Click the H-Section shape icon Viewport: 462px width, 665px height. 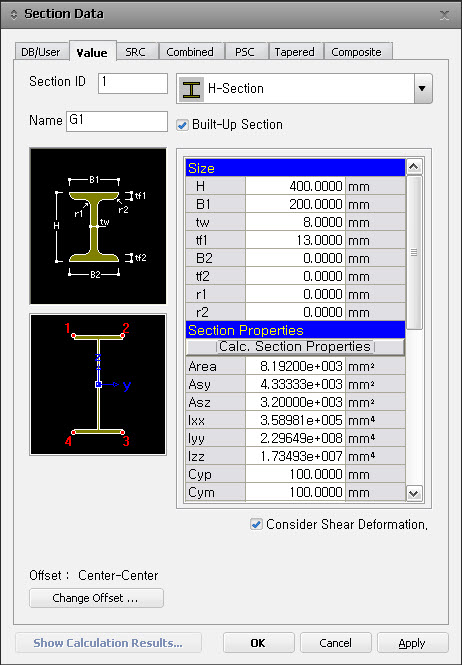[x=191, y=89]
